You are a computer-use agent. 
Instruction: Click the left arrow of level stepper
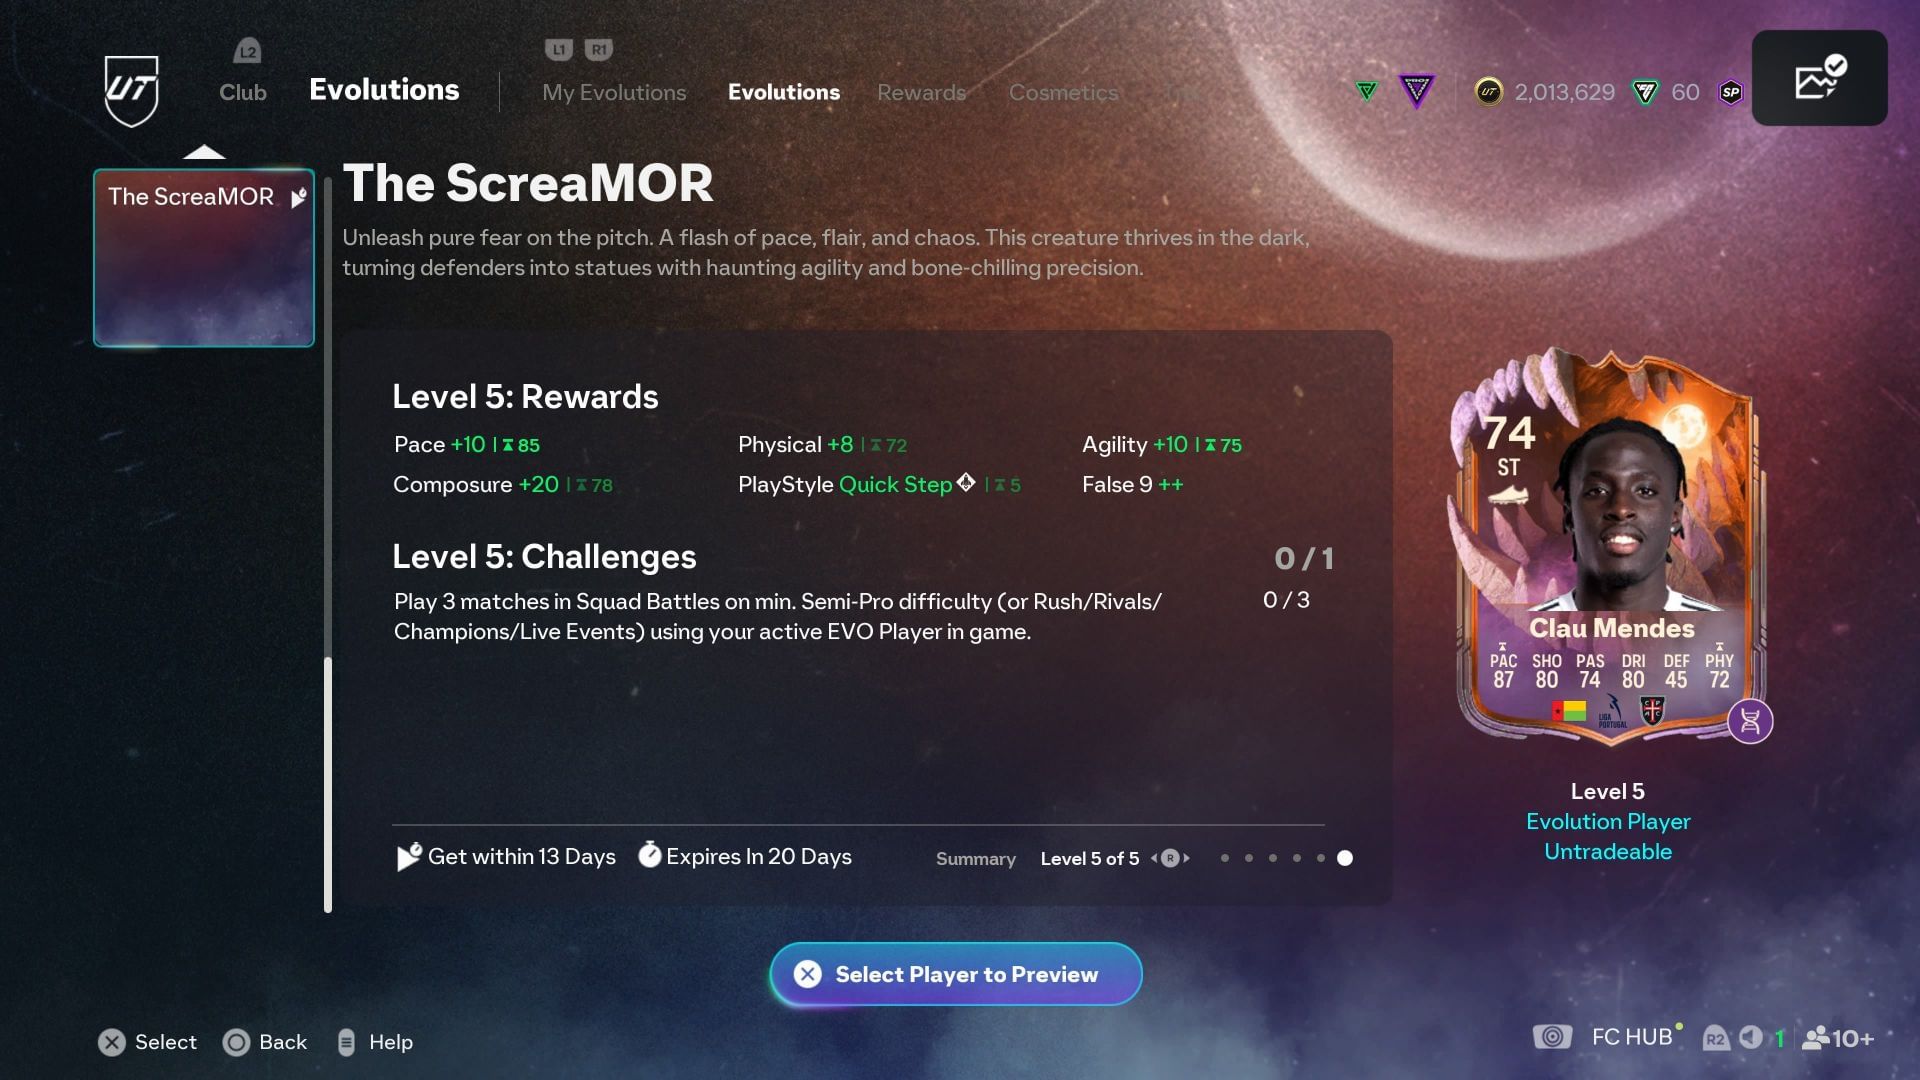click(1153, 858)
